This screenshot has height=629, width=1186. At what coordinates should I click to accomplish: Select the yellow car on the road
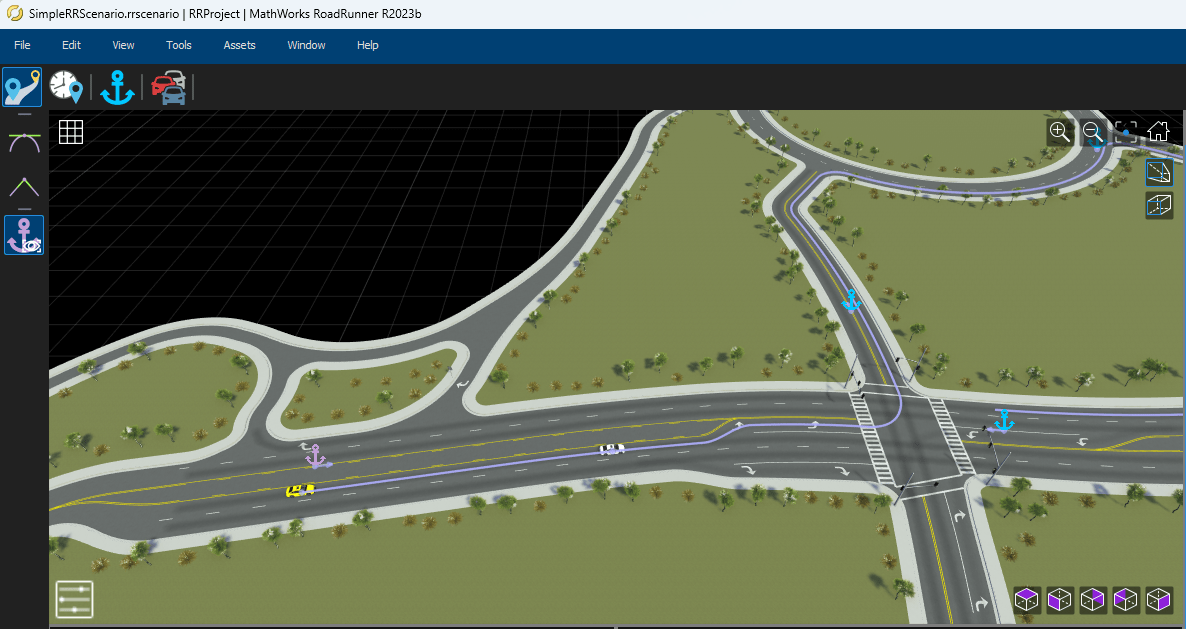point(300,491)
